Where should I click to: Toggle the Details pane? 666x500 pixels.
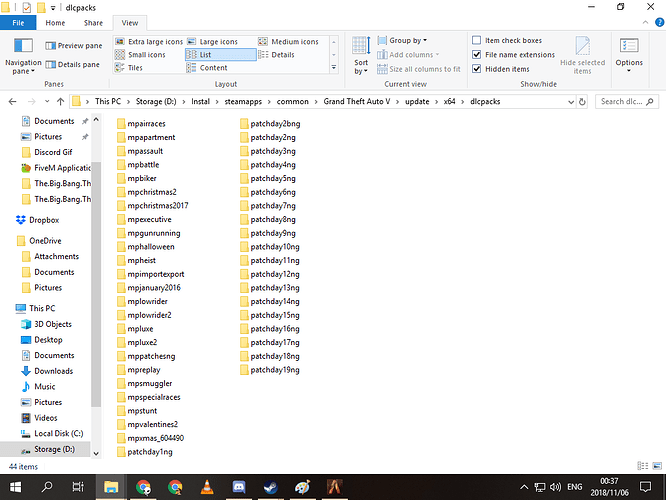tap(73, 65)
